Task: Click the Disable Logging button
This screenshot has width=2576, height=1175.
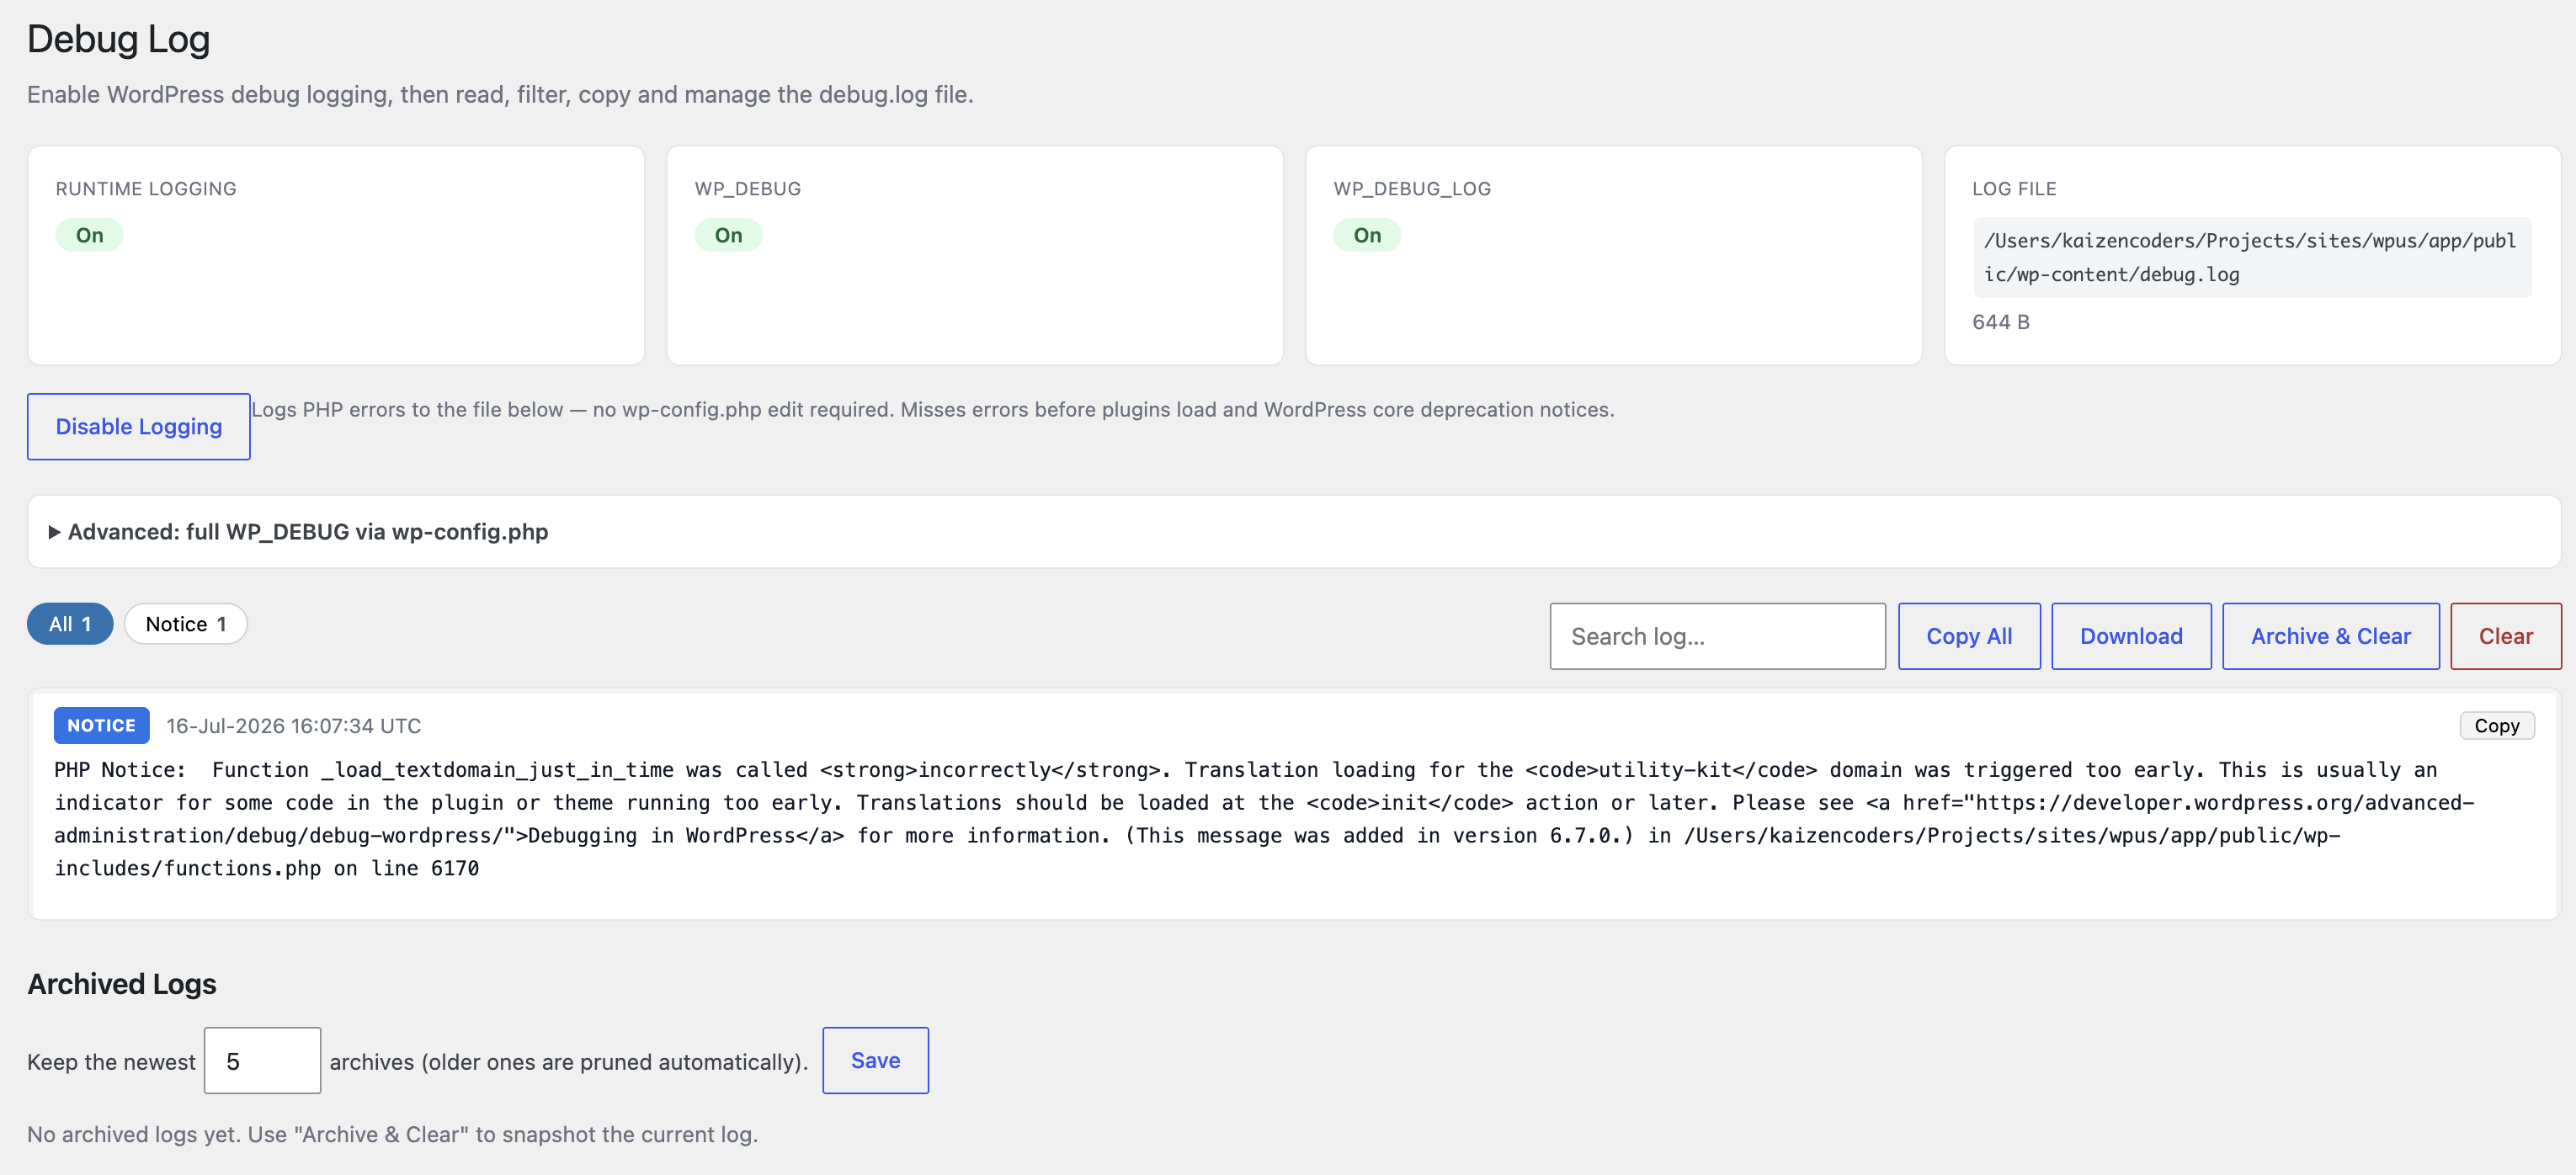Action: [x=138, y=426]
